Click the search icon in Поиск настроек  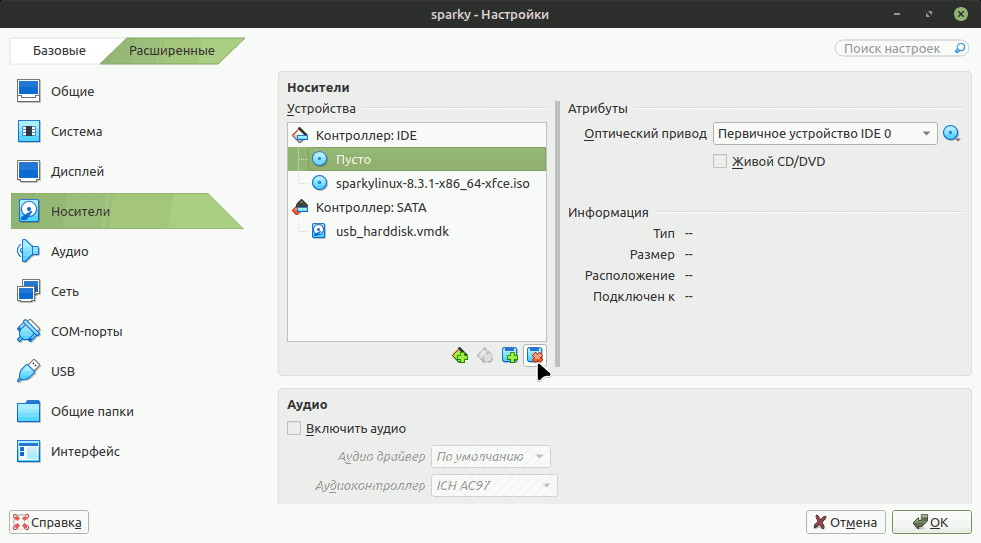[960, 48]
